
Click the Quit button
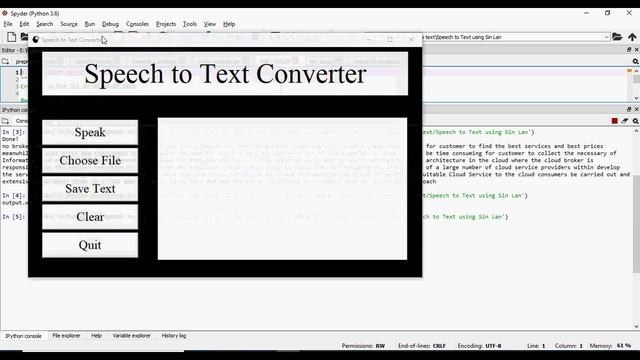[90, 245]
